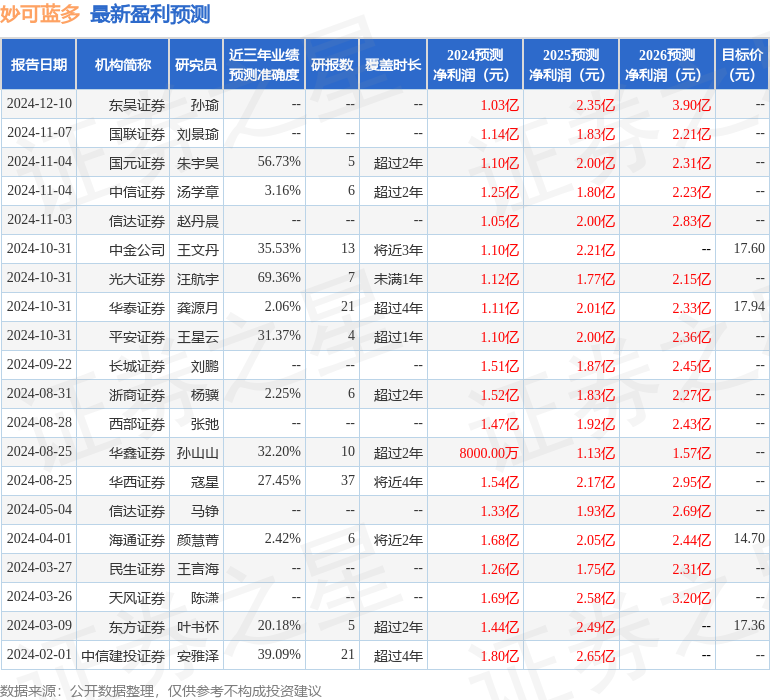Click the 近三年业绩预测准确度 column header
This screenshot has height=700, width=770.
(264, 64)
